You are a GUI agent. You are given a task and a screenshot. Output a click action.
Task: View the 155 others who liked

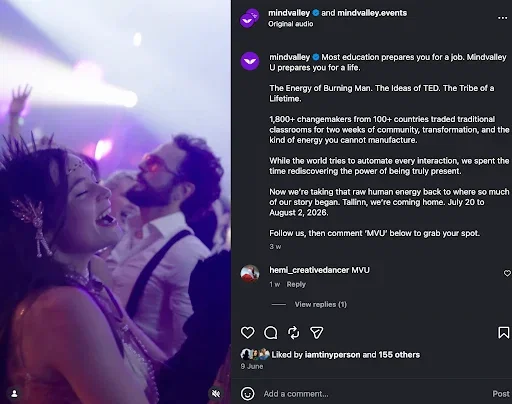(399, 355)
